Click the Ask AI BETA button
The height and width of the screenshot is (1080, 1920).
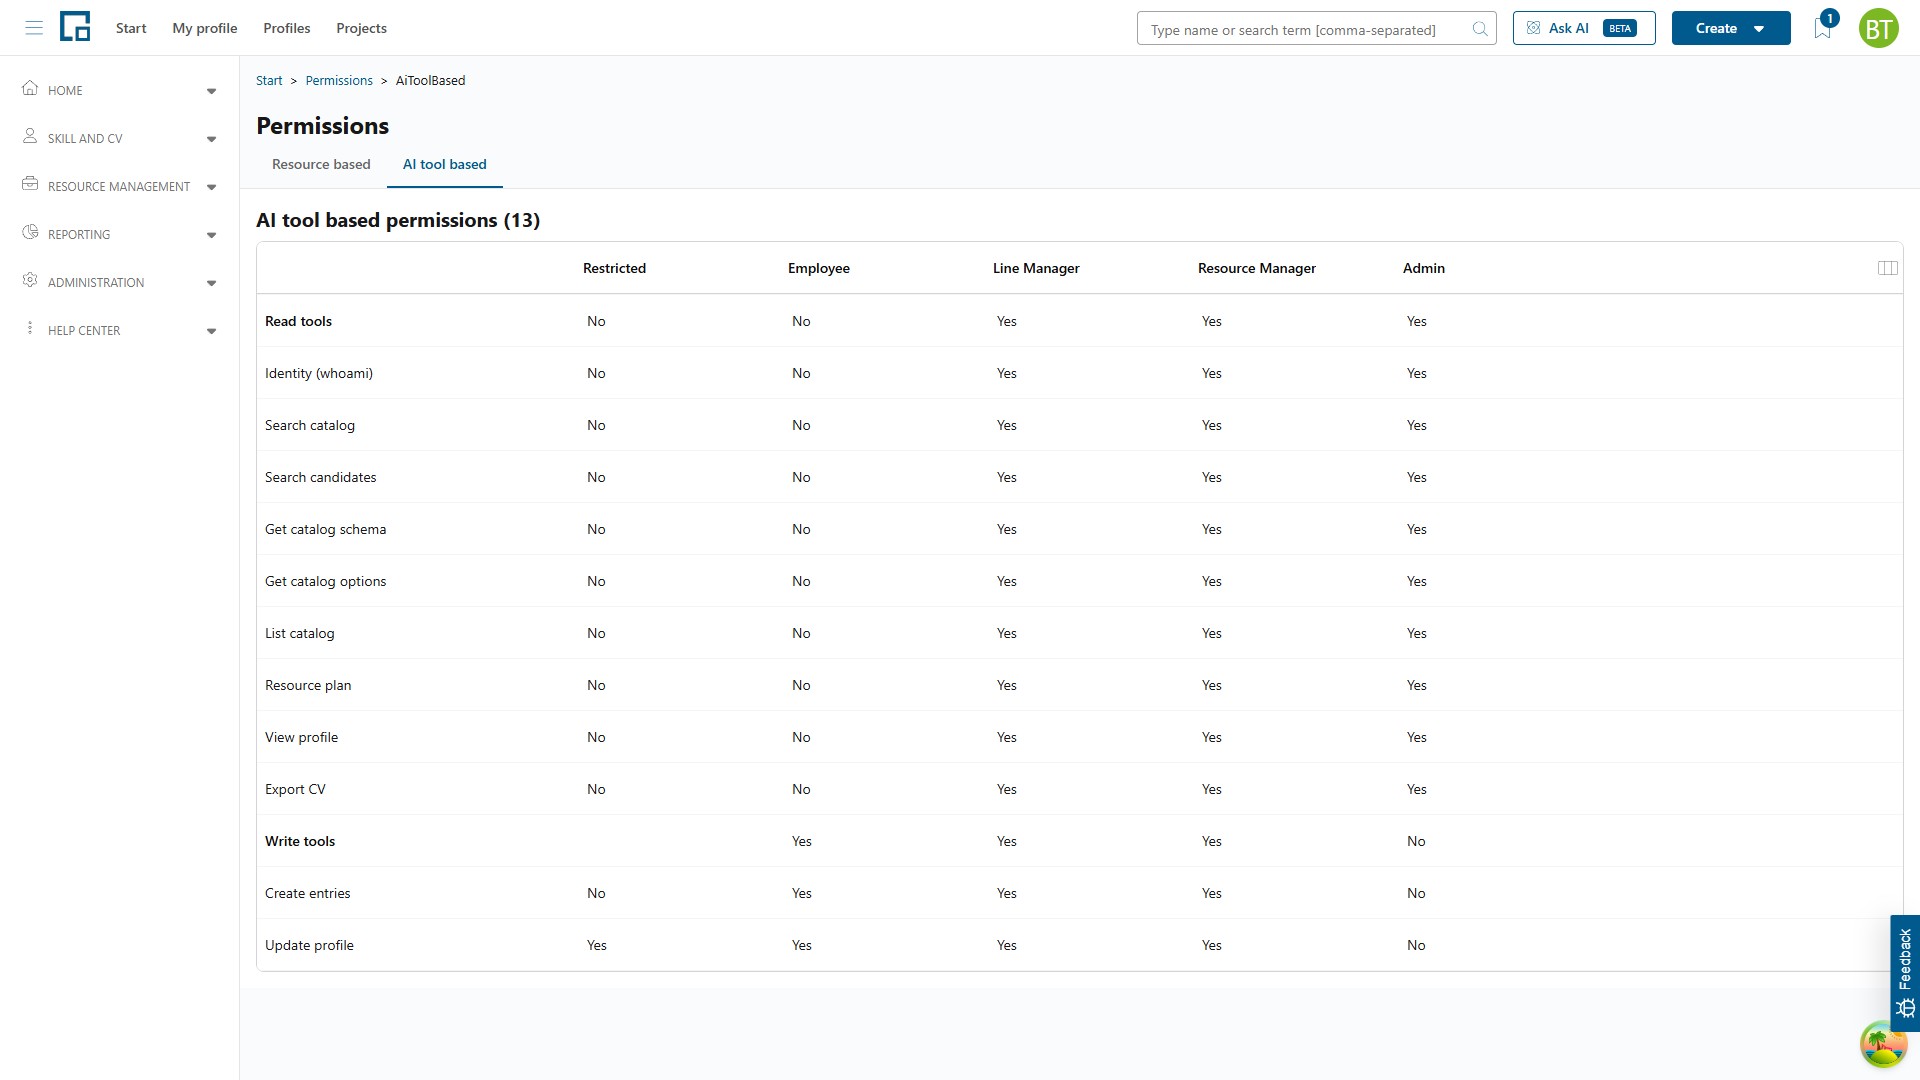click(1584, 28)
